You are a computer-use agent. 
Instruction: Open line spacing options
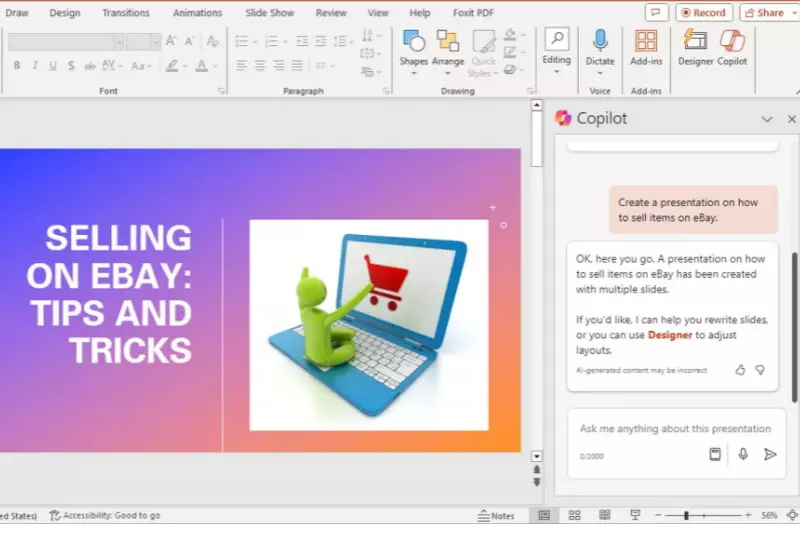coord(344,41)
